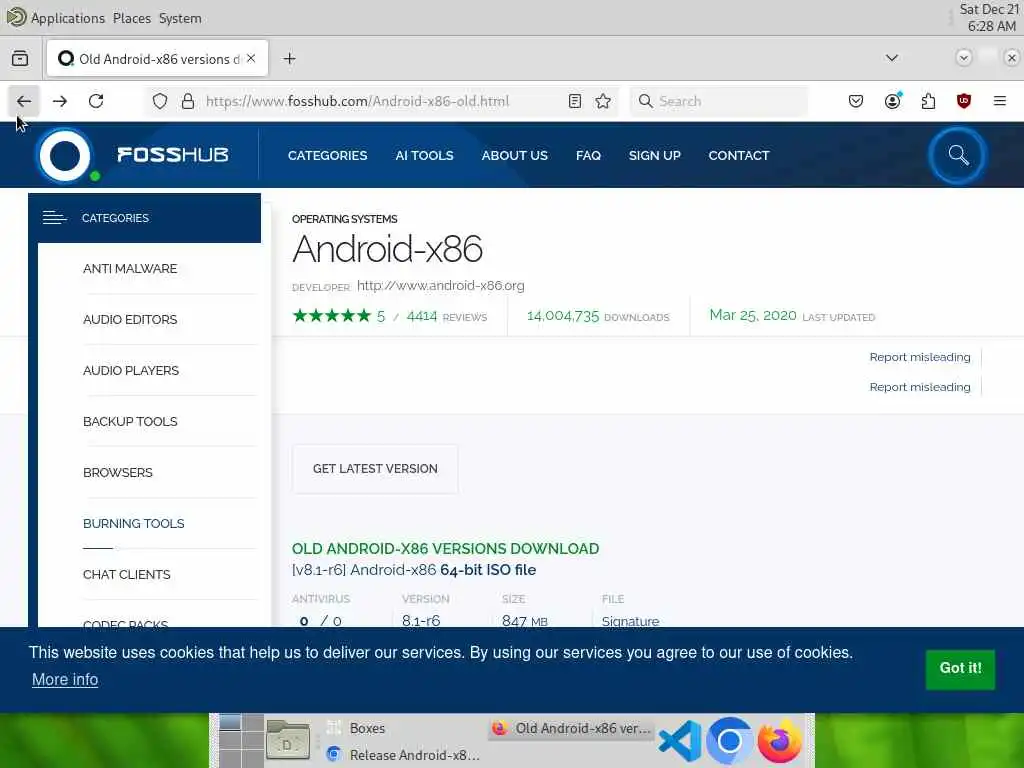The image size is (1024, 768).
Task: Select BURNING TOOLS category
Action: tap(133, 523)
